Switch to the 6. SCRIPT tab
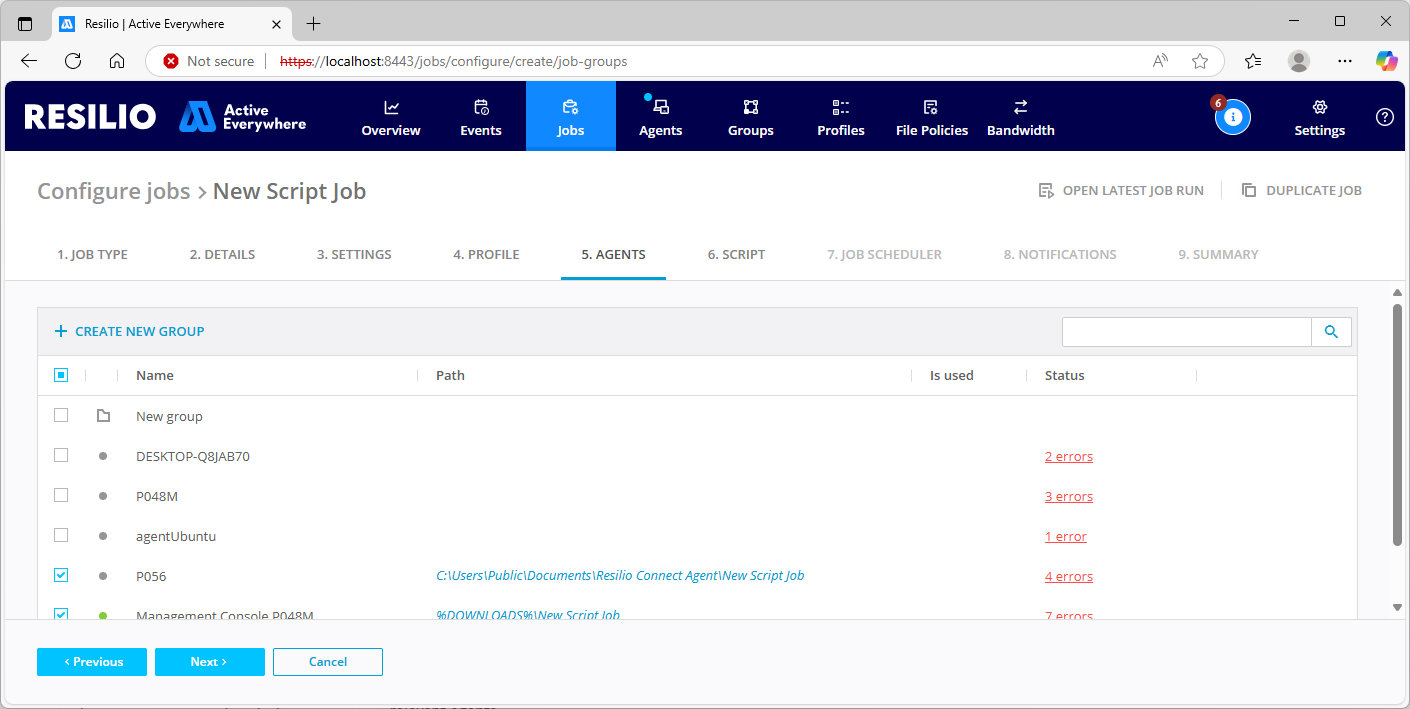Image resolution: width=1410 pixels, height=709 pixels. click(736, 254)
